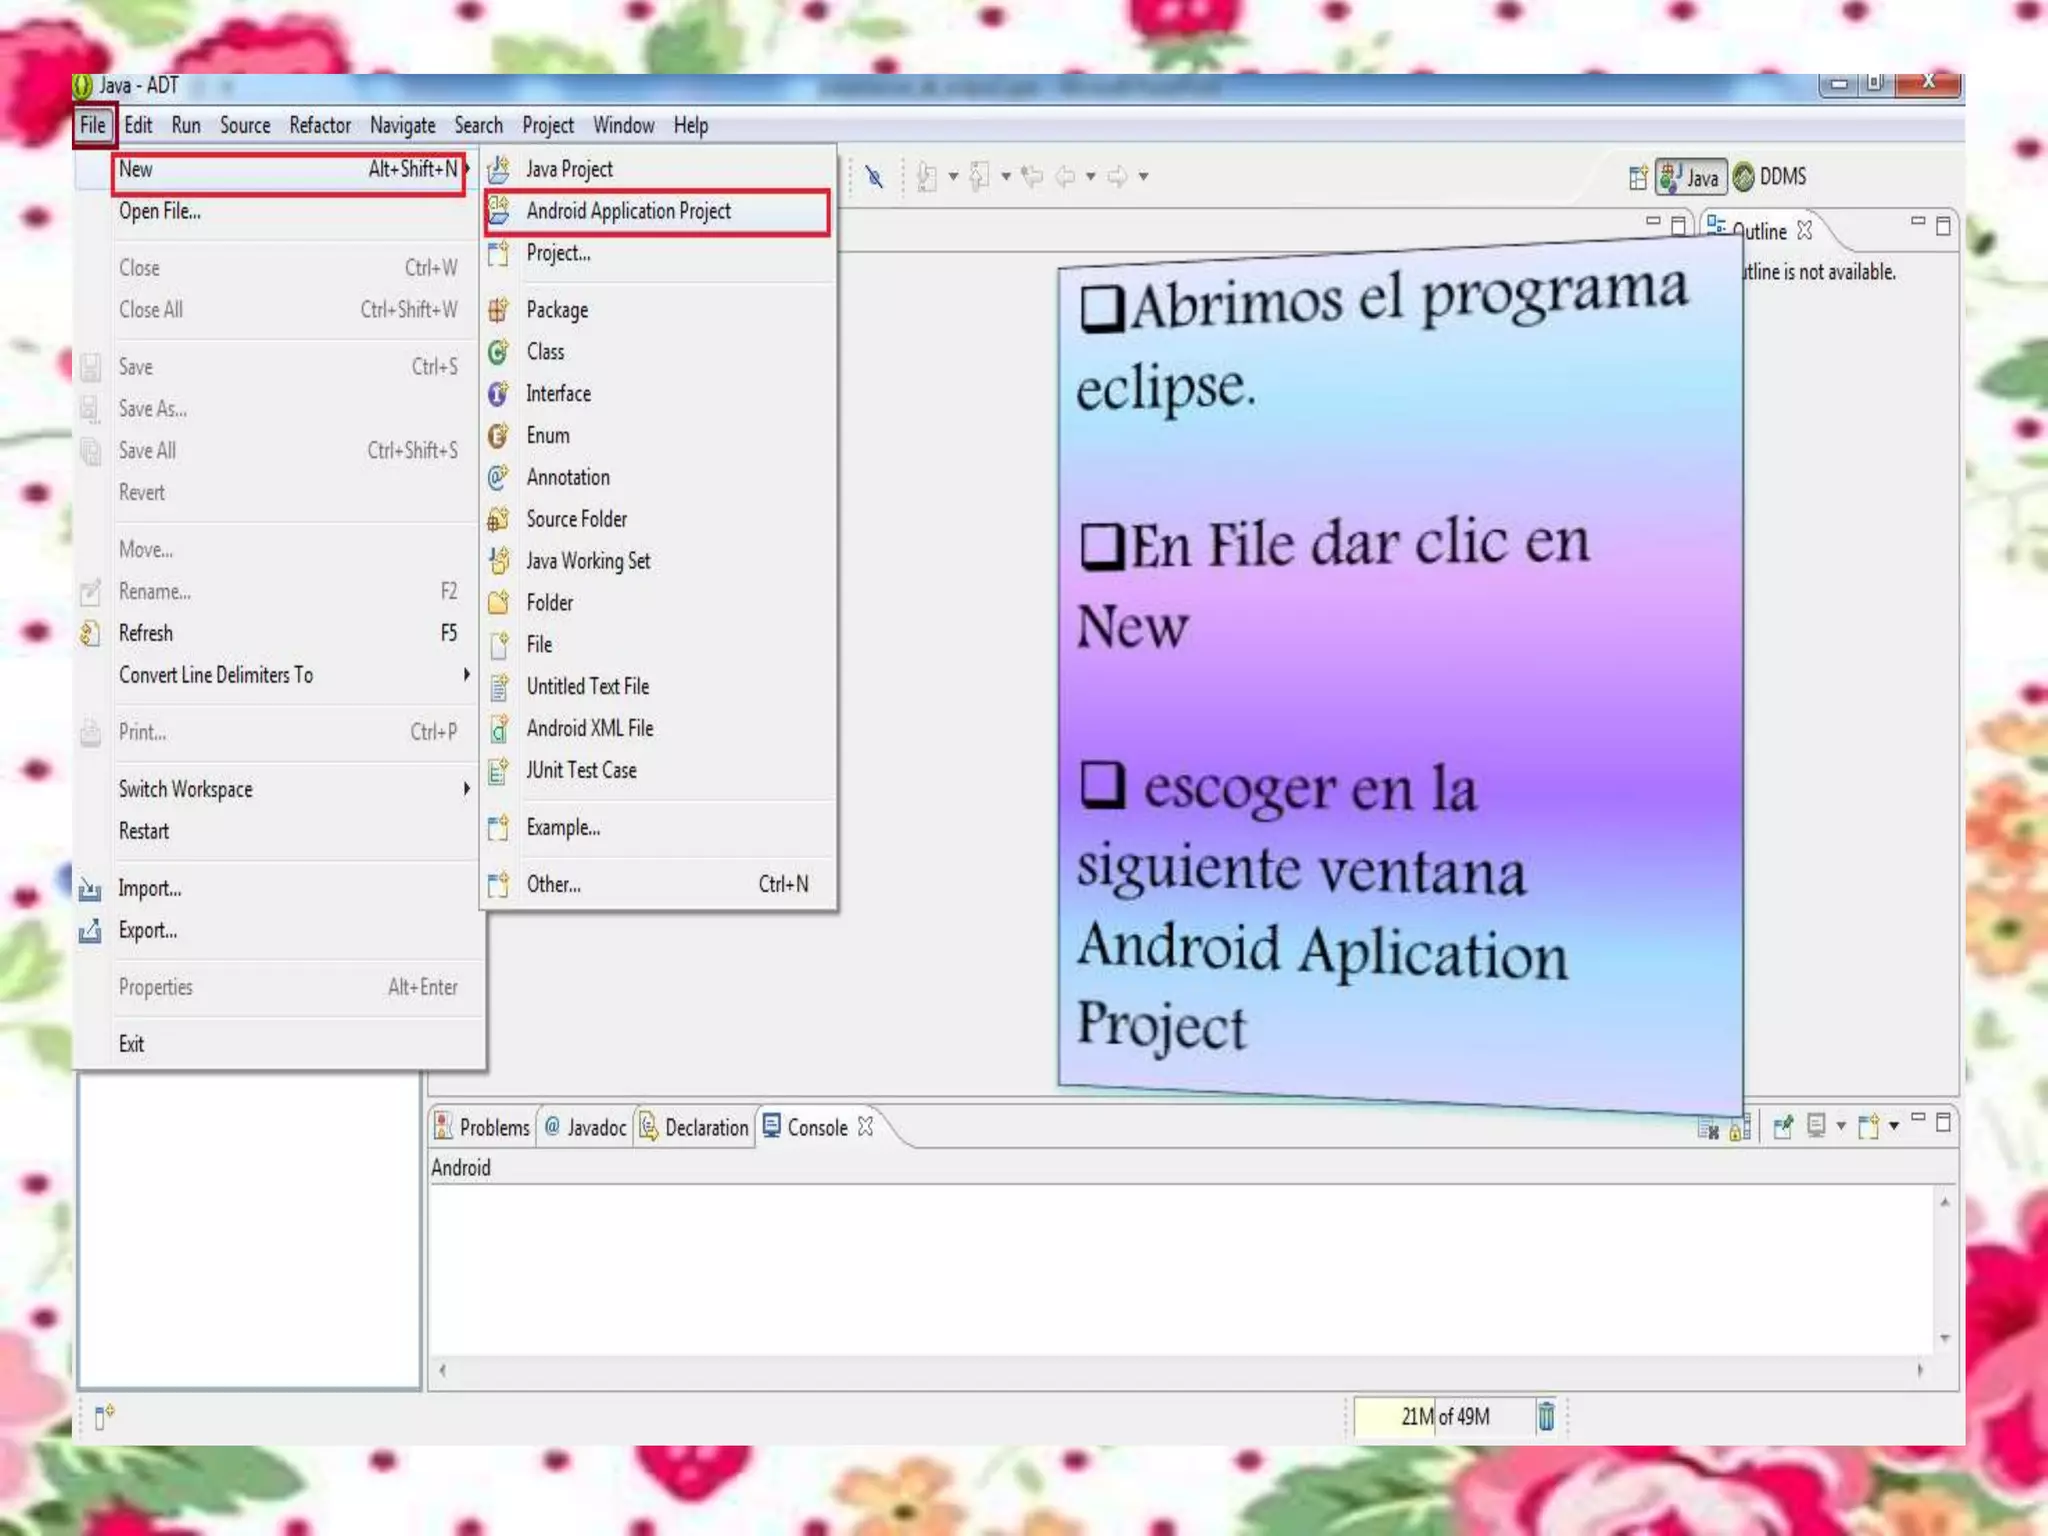2048x1536 pixels.
Task: Expand Convert Line Delimiters To submenu
Action: [x=466, y=675]
